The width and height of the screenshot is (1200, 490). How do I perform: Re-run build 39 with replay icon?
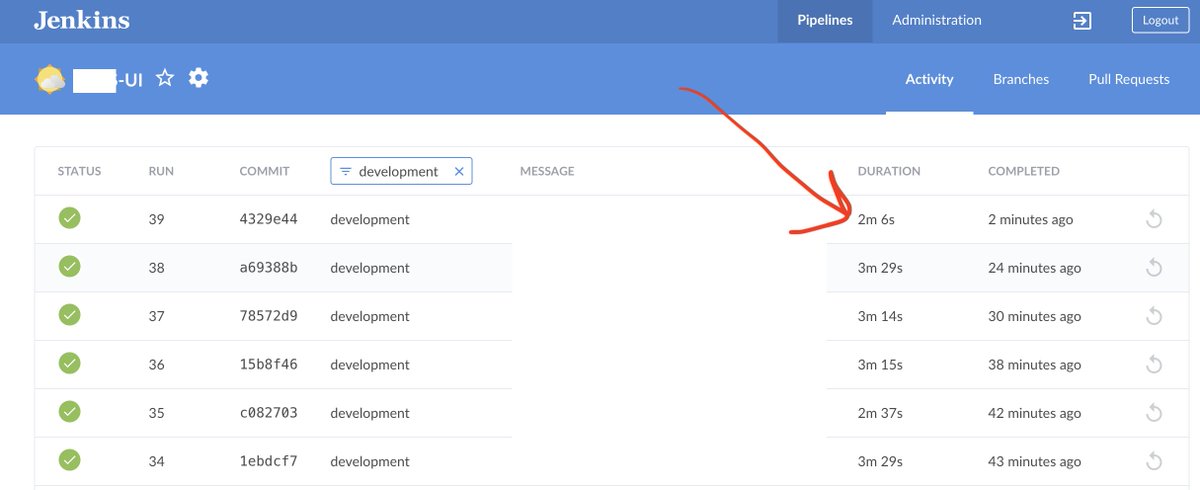(x=1153, y=220)
